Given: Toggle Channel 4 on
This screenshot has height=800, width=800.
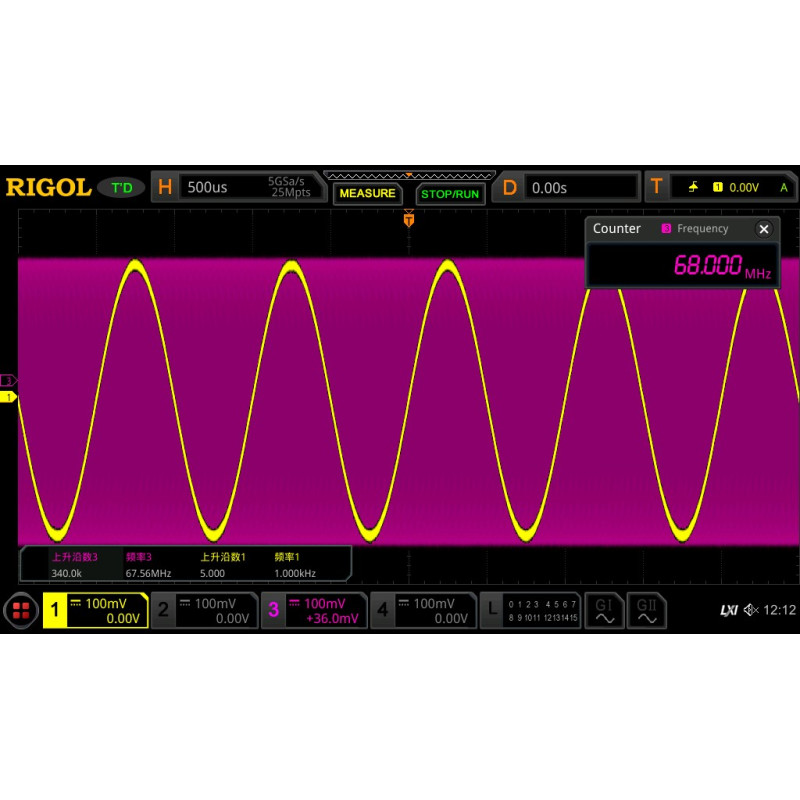Looking at the screenshot, I should [384, 610].
